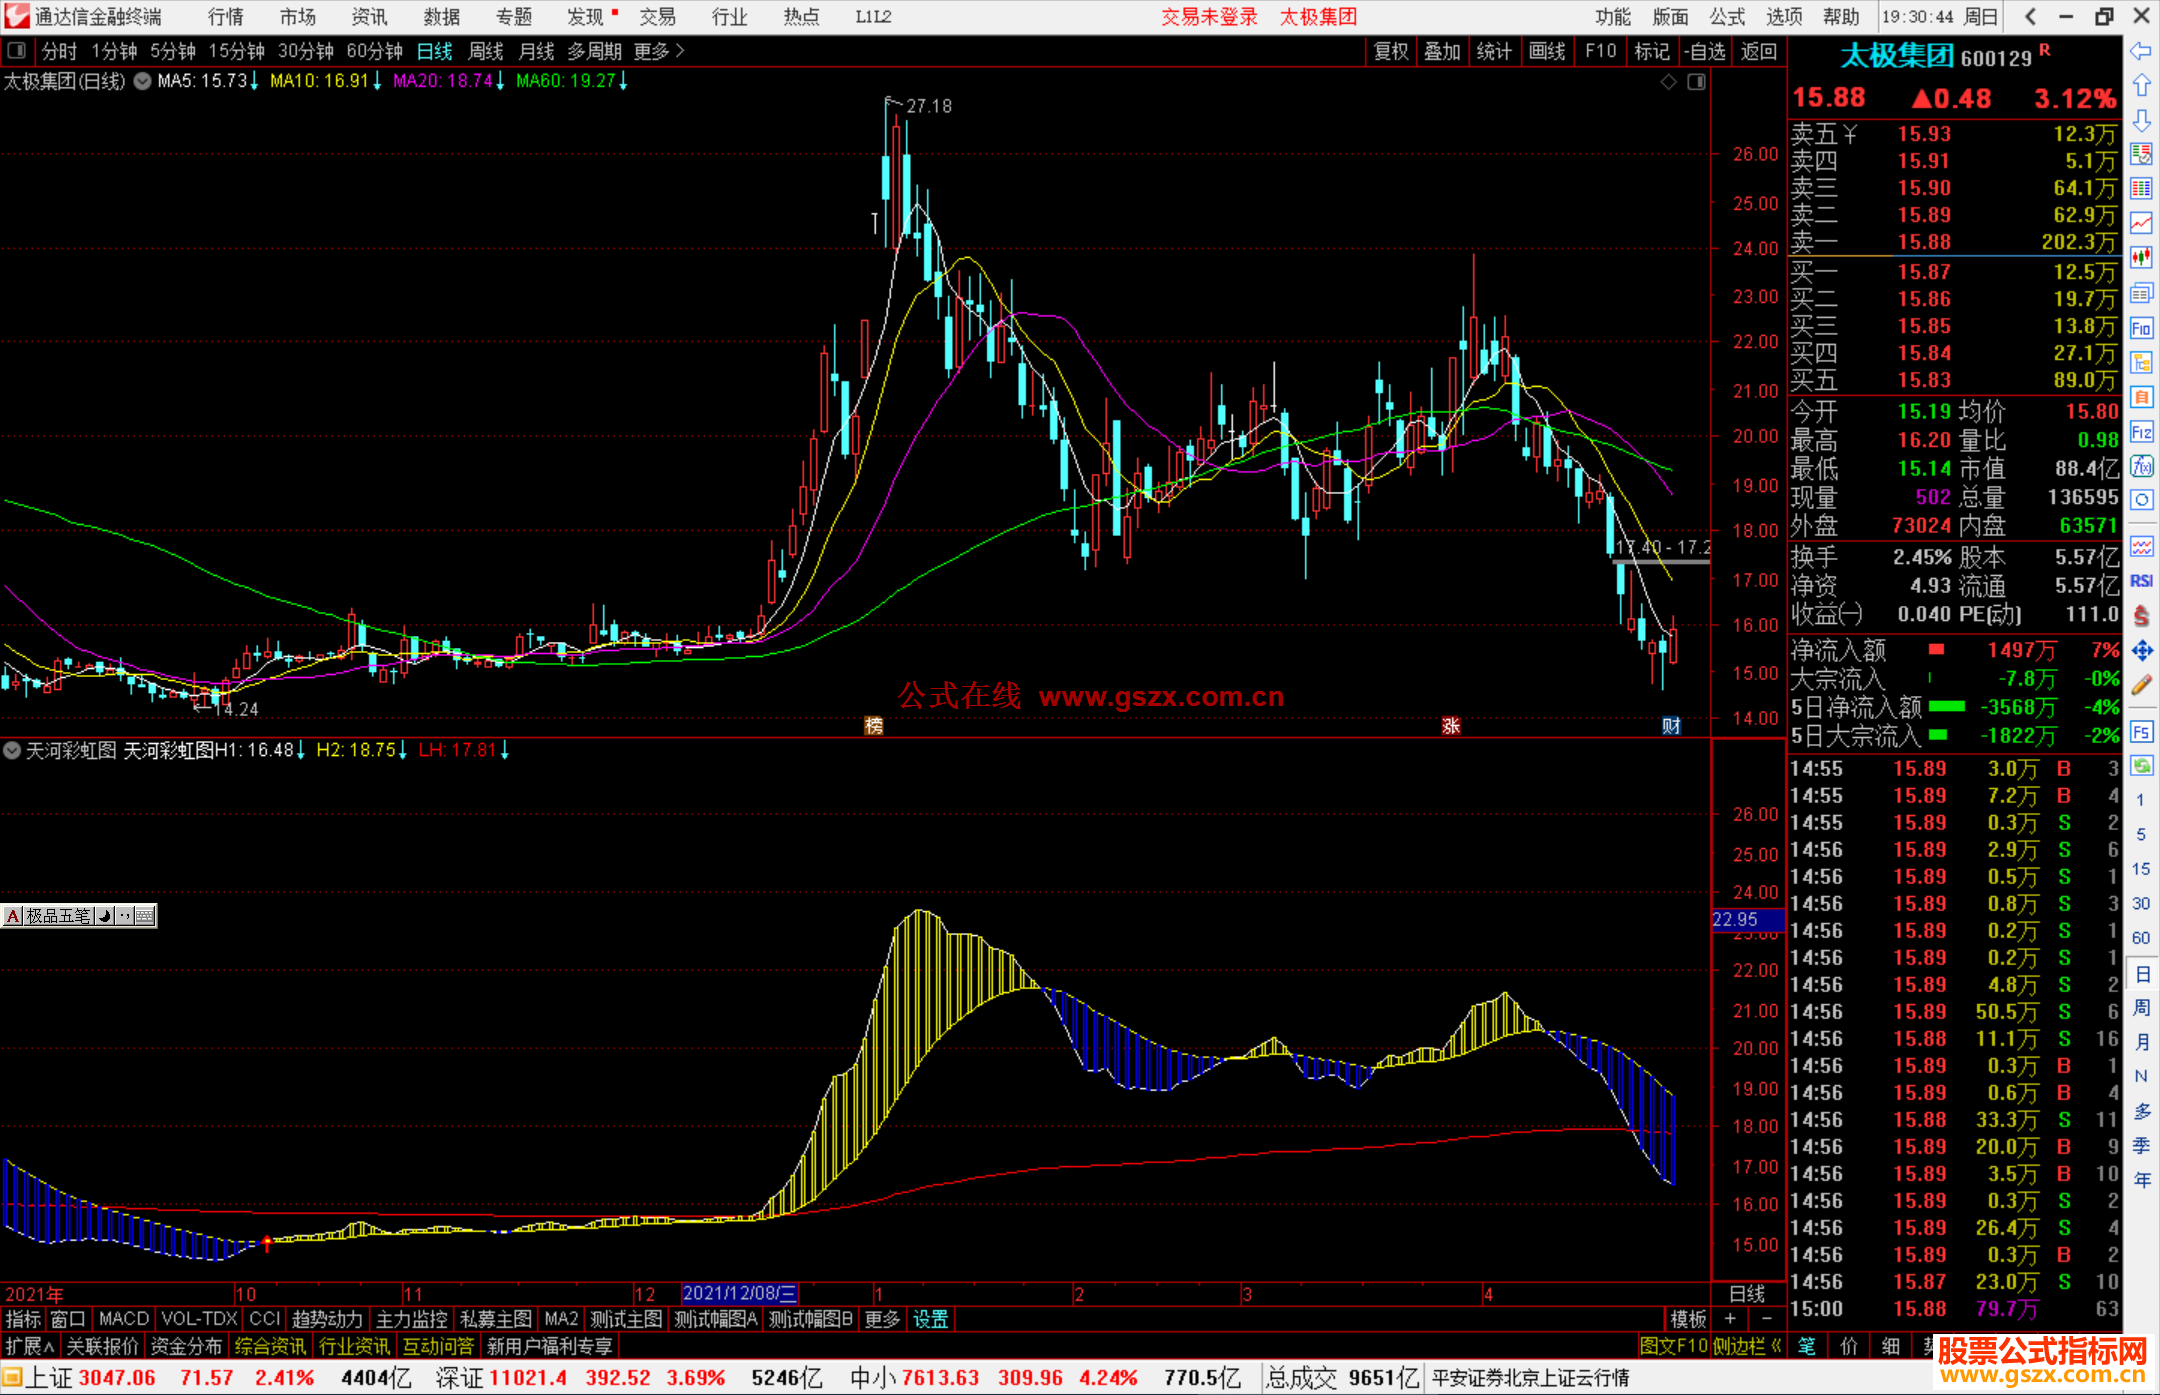Open the stacked news pages sidebar icon
This screenshot has height=1395, width=2160.
point(2141,293)
